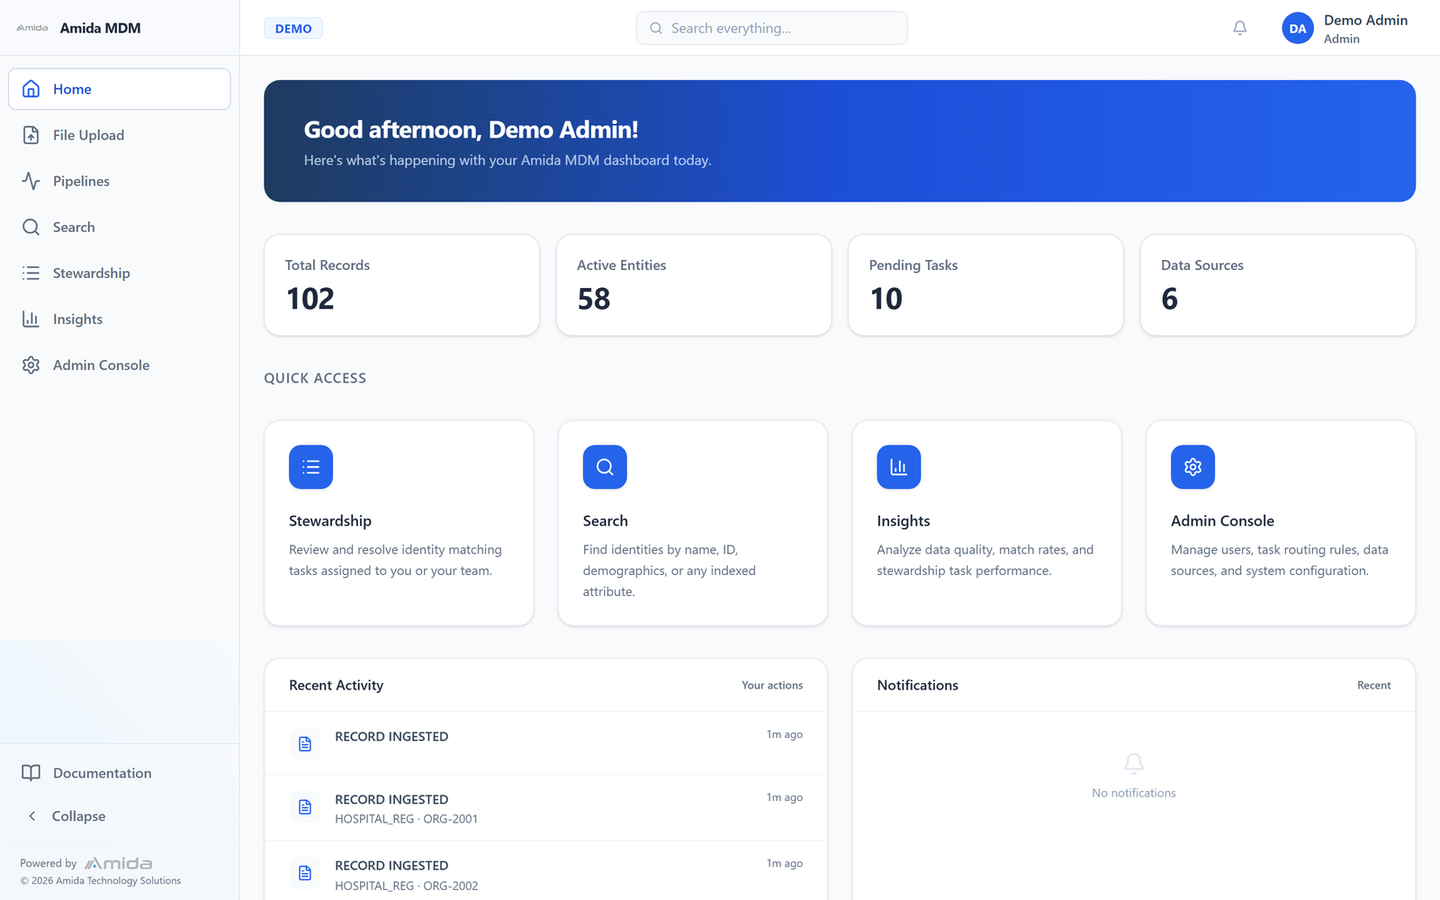Open the Admin Console quick access card title
1440x900 pixels.
click(x=1222, y=521)
